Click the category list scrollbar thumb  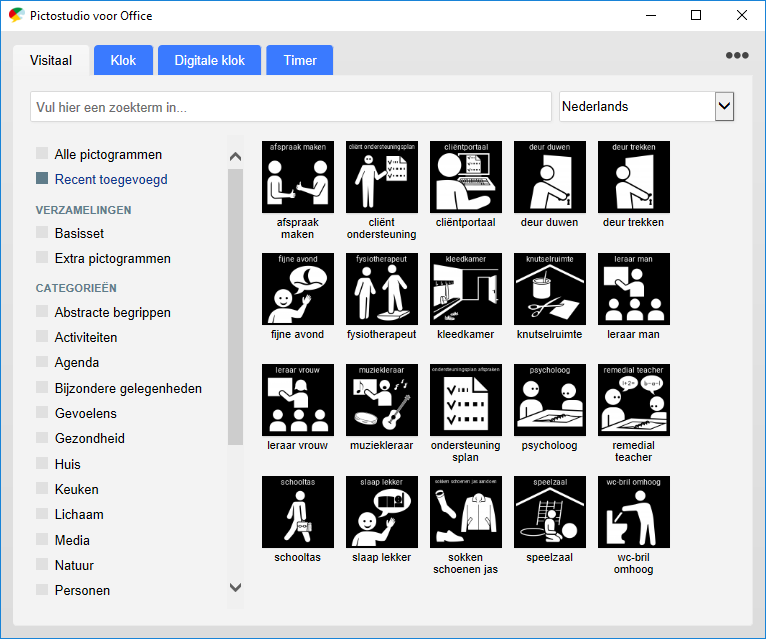[x=235, y=307]
